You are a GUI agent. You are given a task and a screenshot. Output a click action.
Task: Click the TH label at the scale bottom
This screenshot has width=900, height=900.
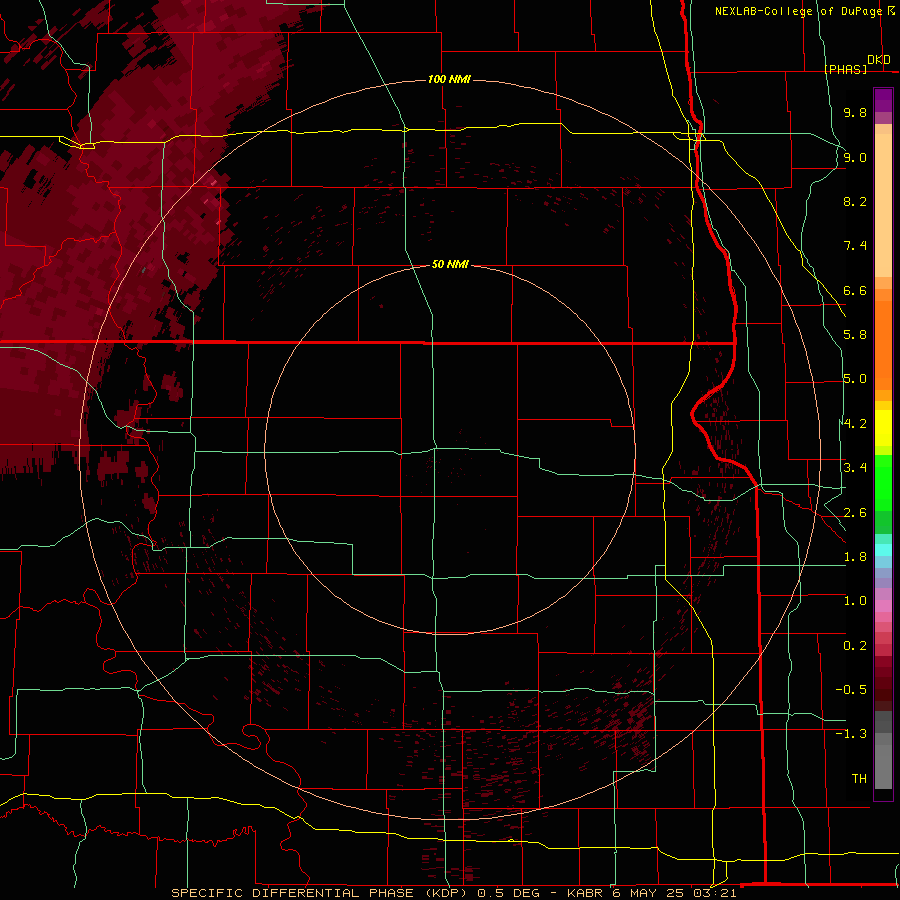859,779
